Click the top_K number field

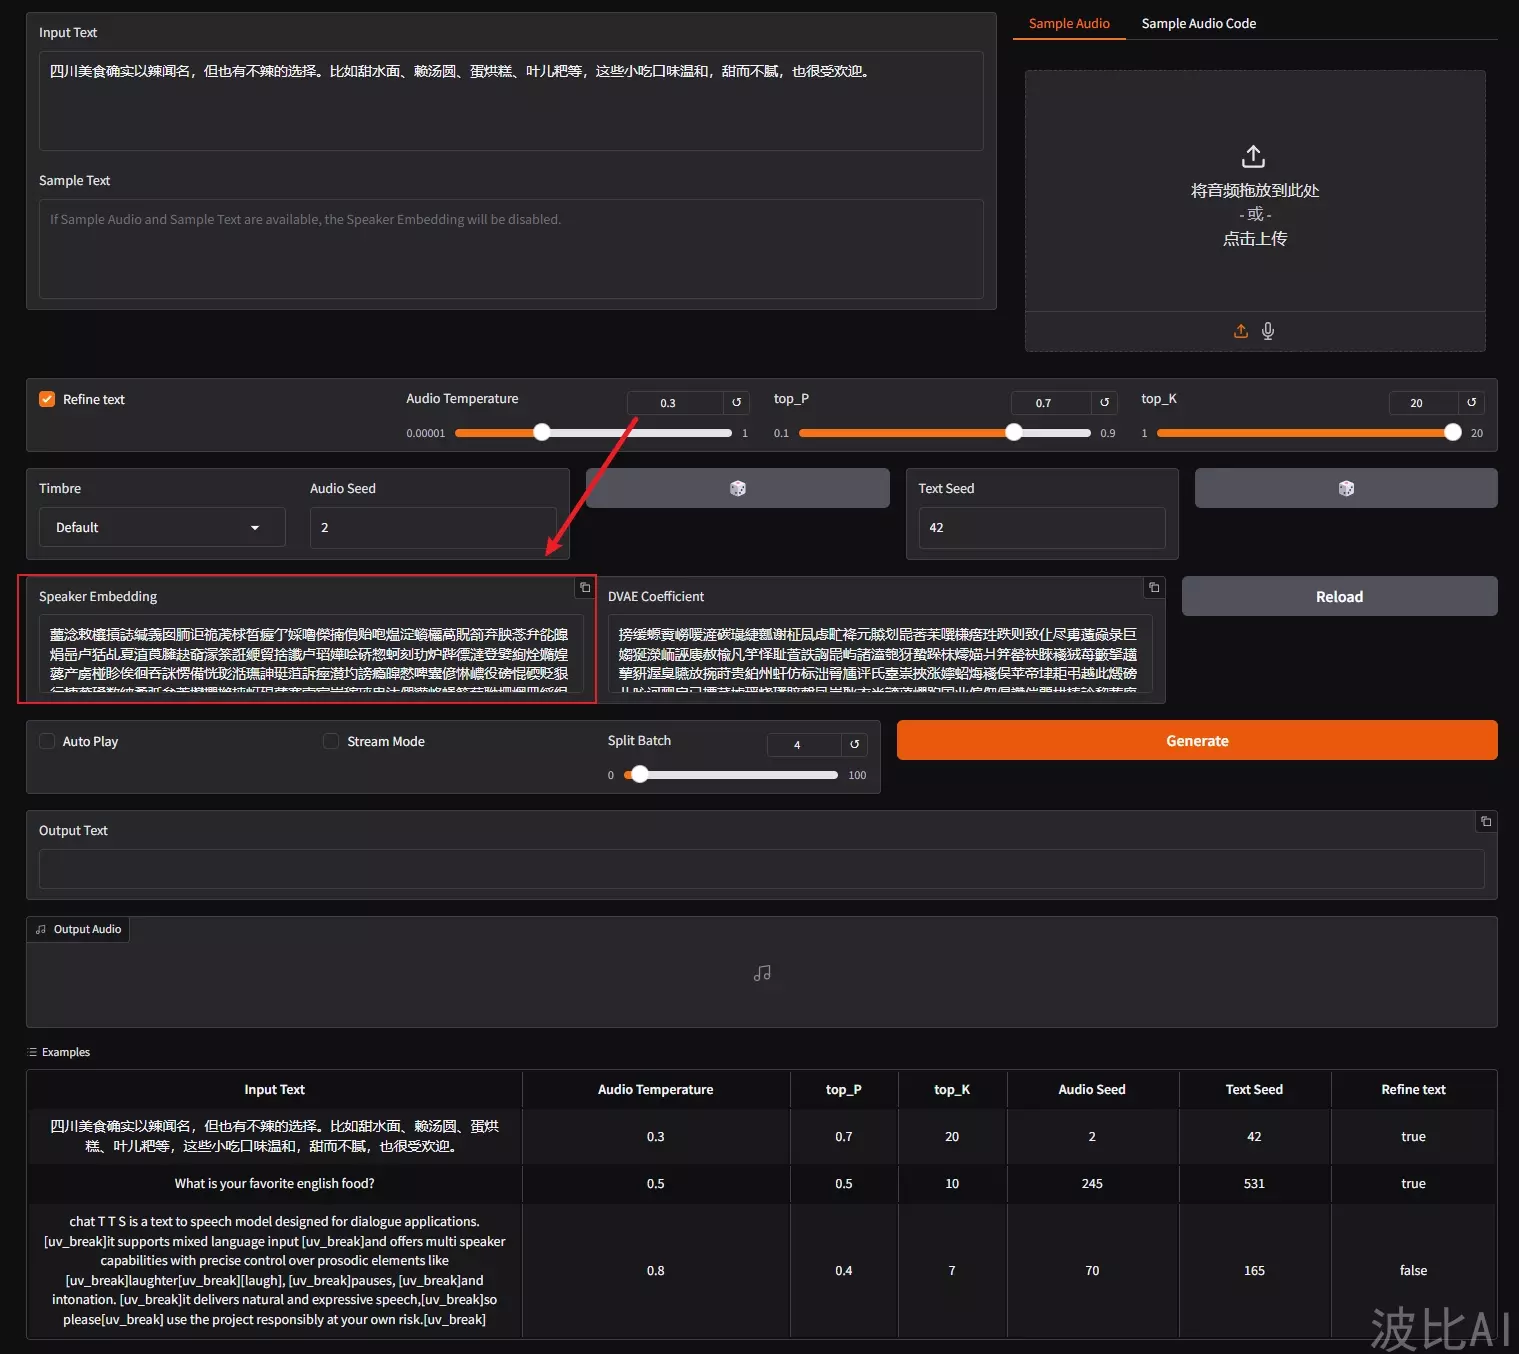tap(1424, 403)
